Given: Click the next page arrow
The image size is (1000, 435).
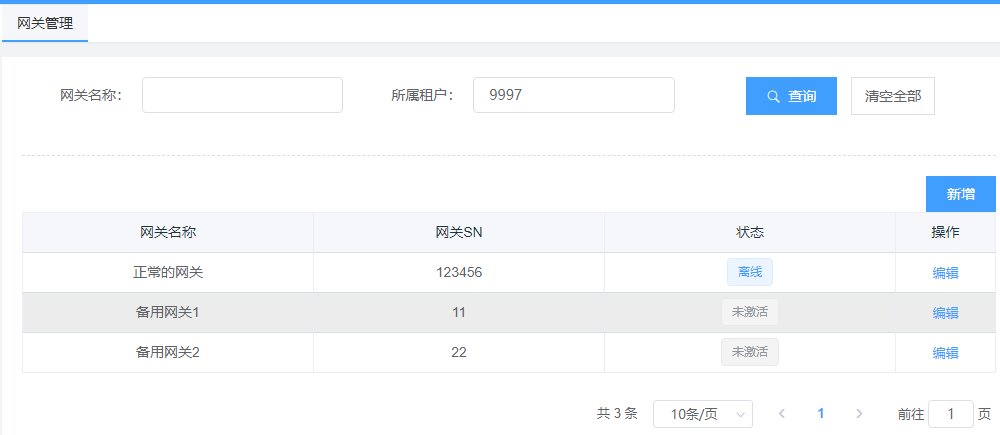Looking at the screenshot, I should pos(859,414).
